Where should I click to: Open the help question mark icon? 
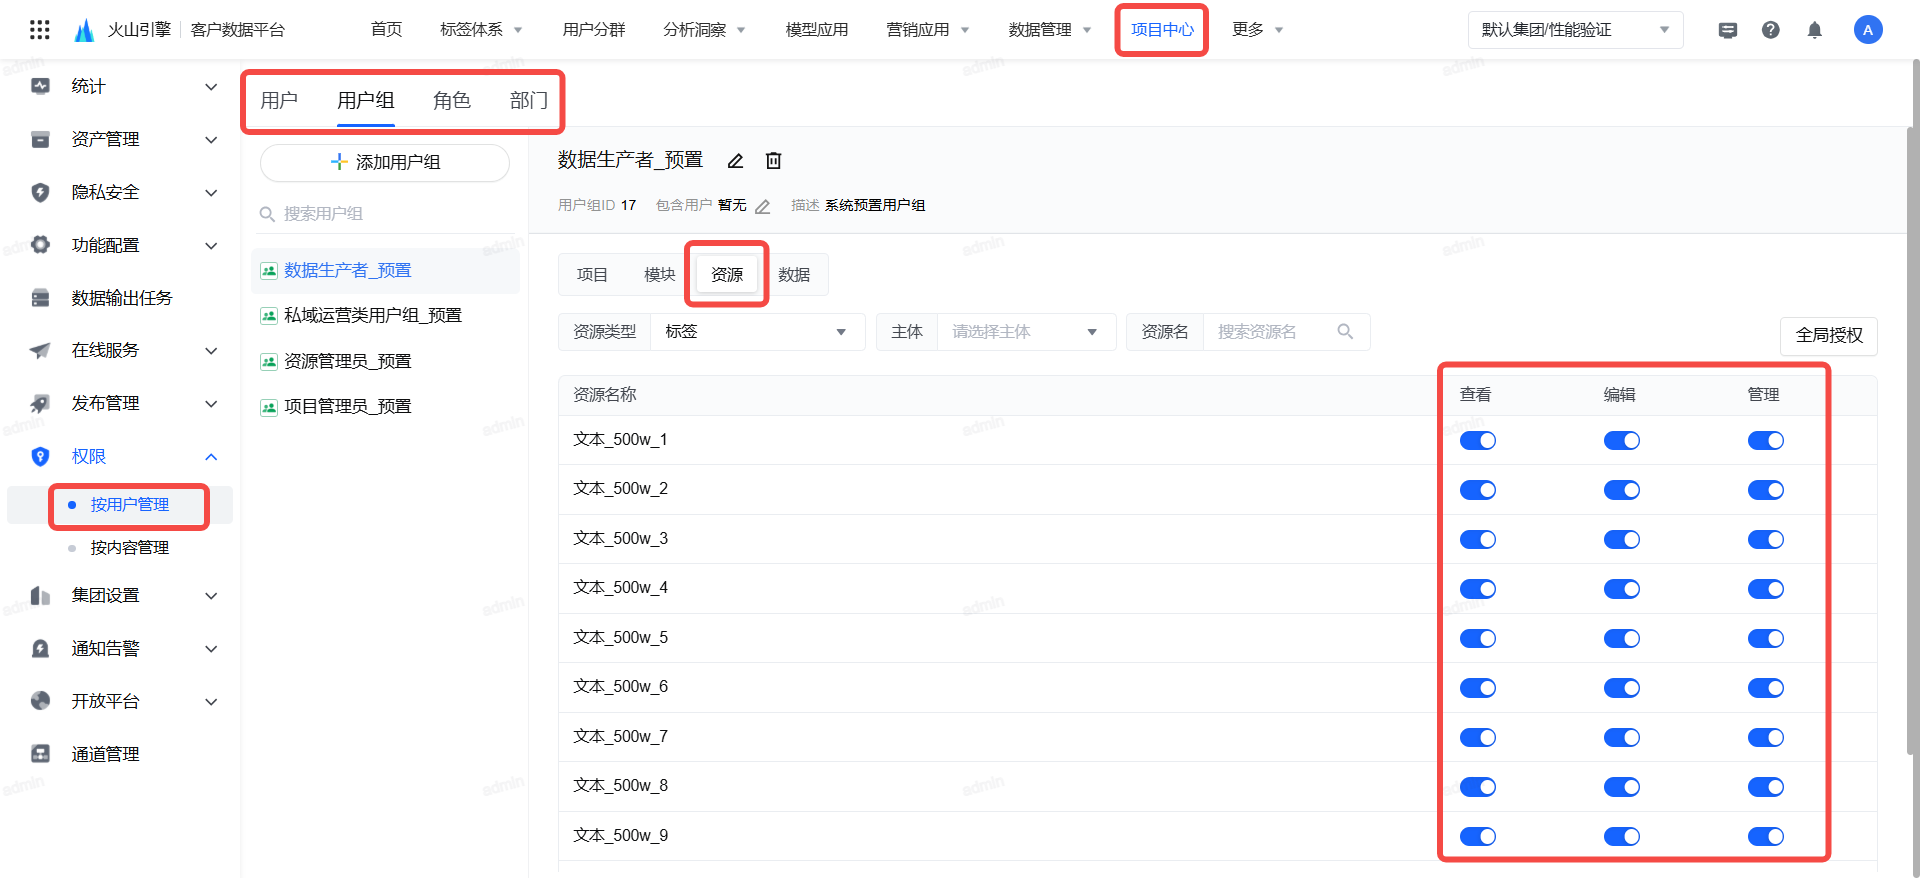[x=1770, y=30]
